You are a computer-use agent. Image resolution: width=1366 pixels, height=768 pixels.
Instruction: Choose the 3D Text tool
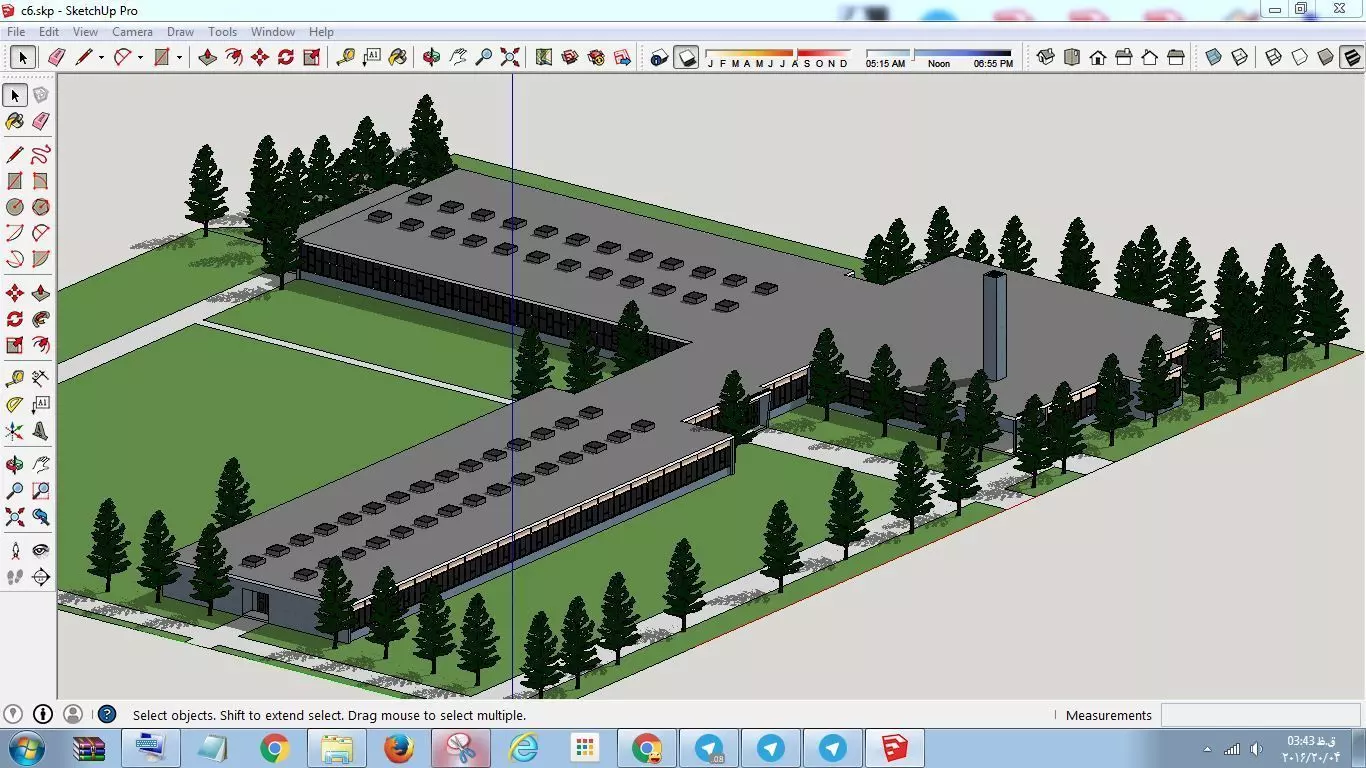(40, 431)
